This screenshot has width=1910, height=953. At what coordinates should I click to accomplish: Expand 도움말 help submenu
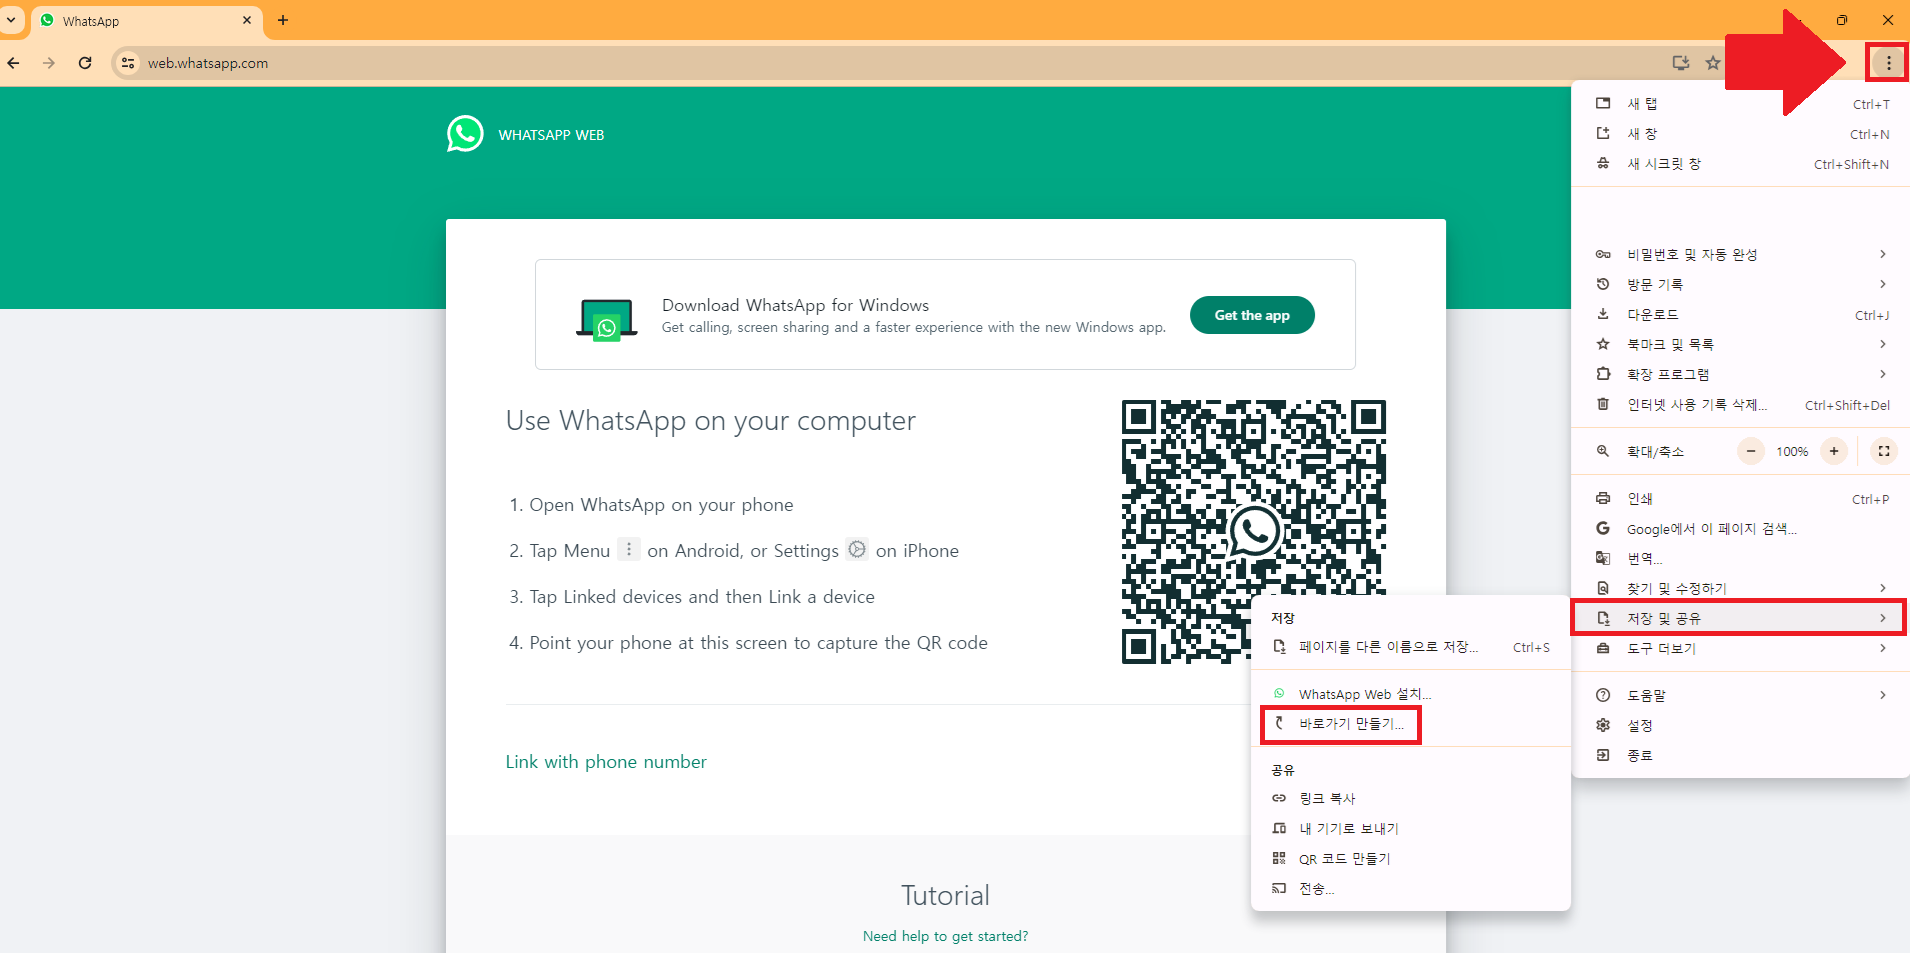click(1741, 695)
